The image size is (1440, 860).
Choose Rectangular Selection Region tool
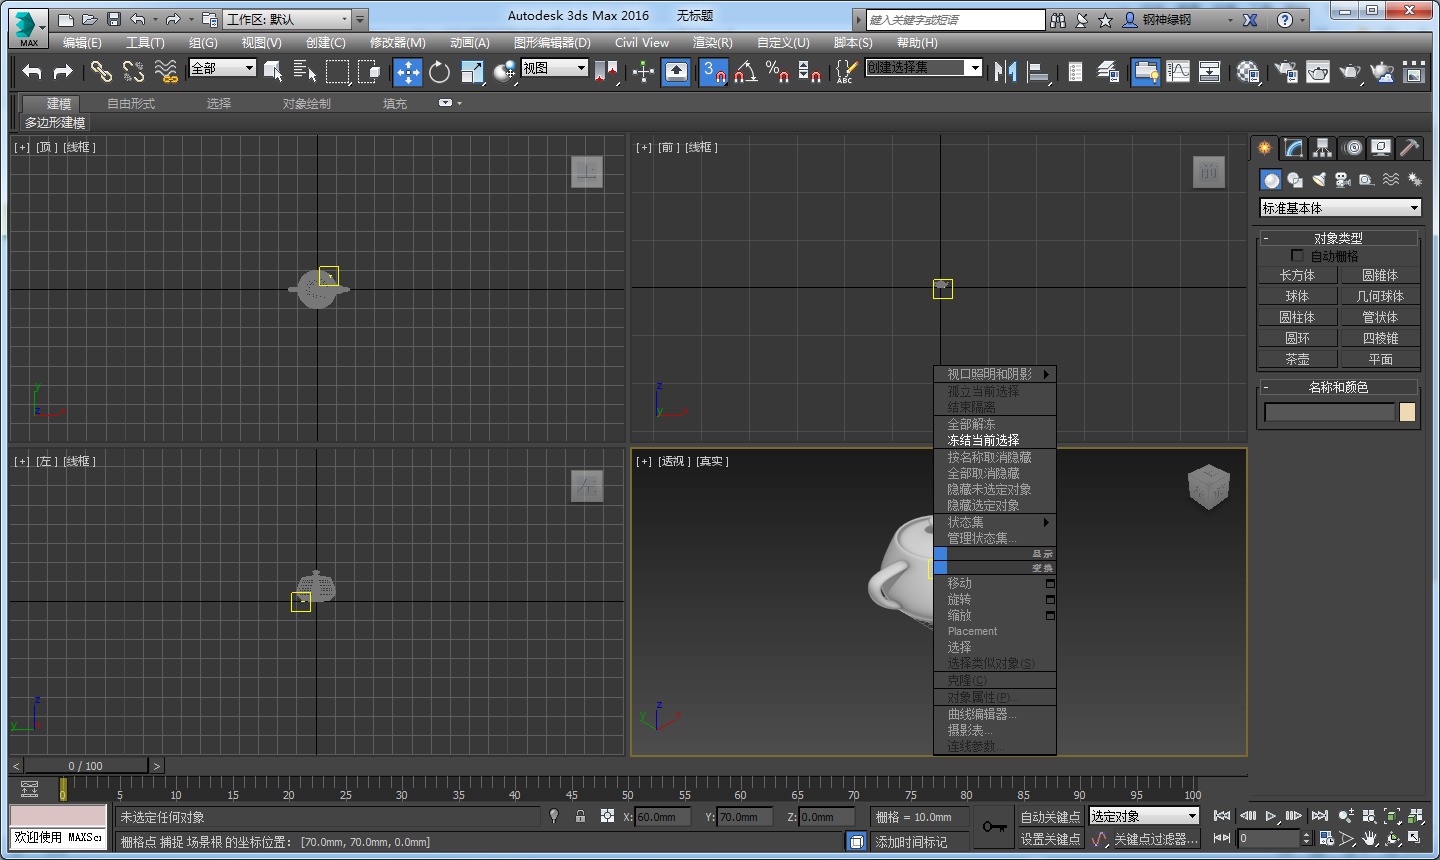[x=338, y=71]
